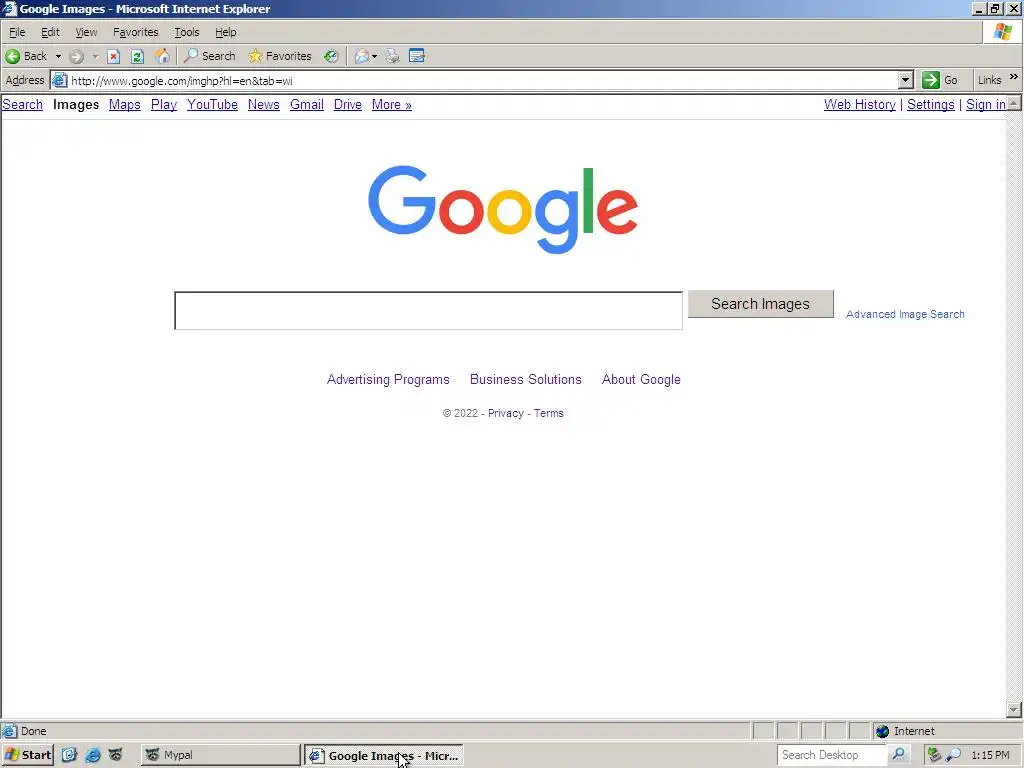Open the File menu
Screen dimensions: 1024x768
17,32
